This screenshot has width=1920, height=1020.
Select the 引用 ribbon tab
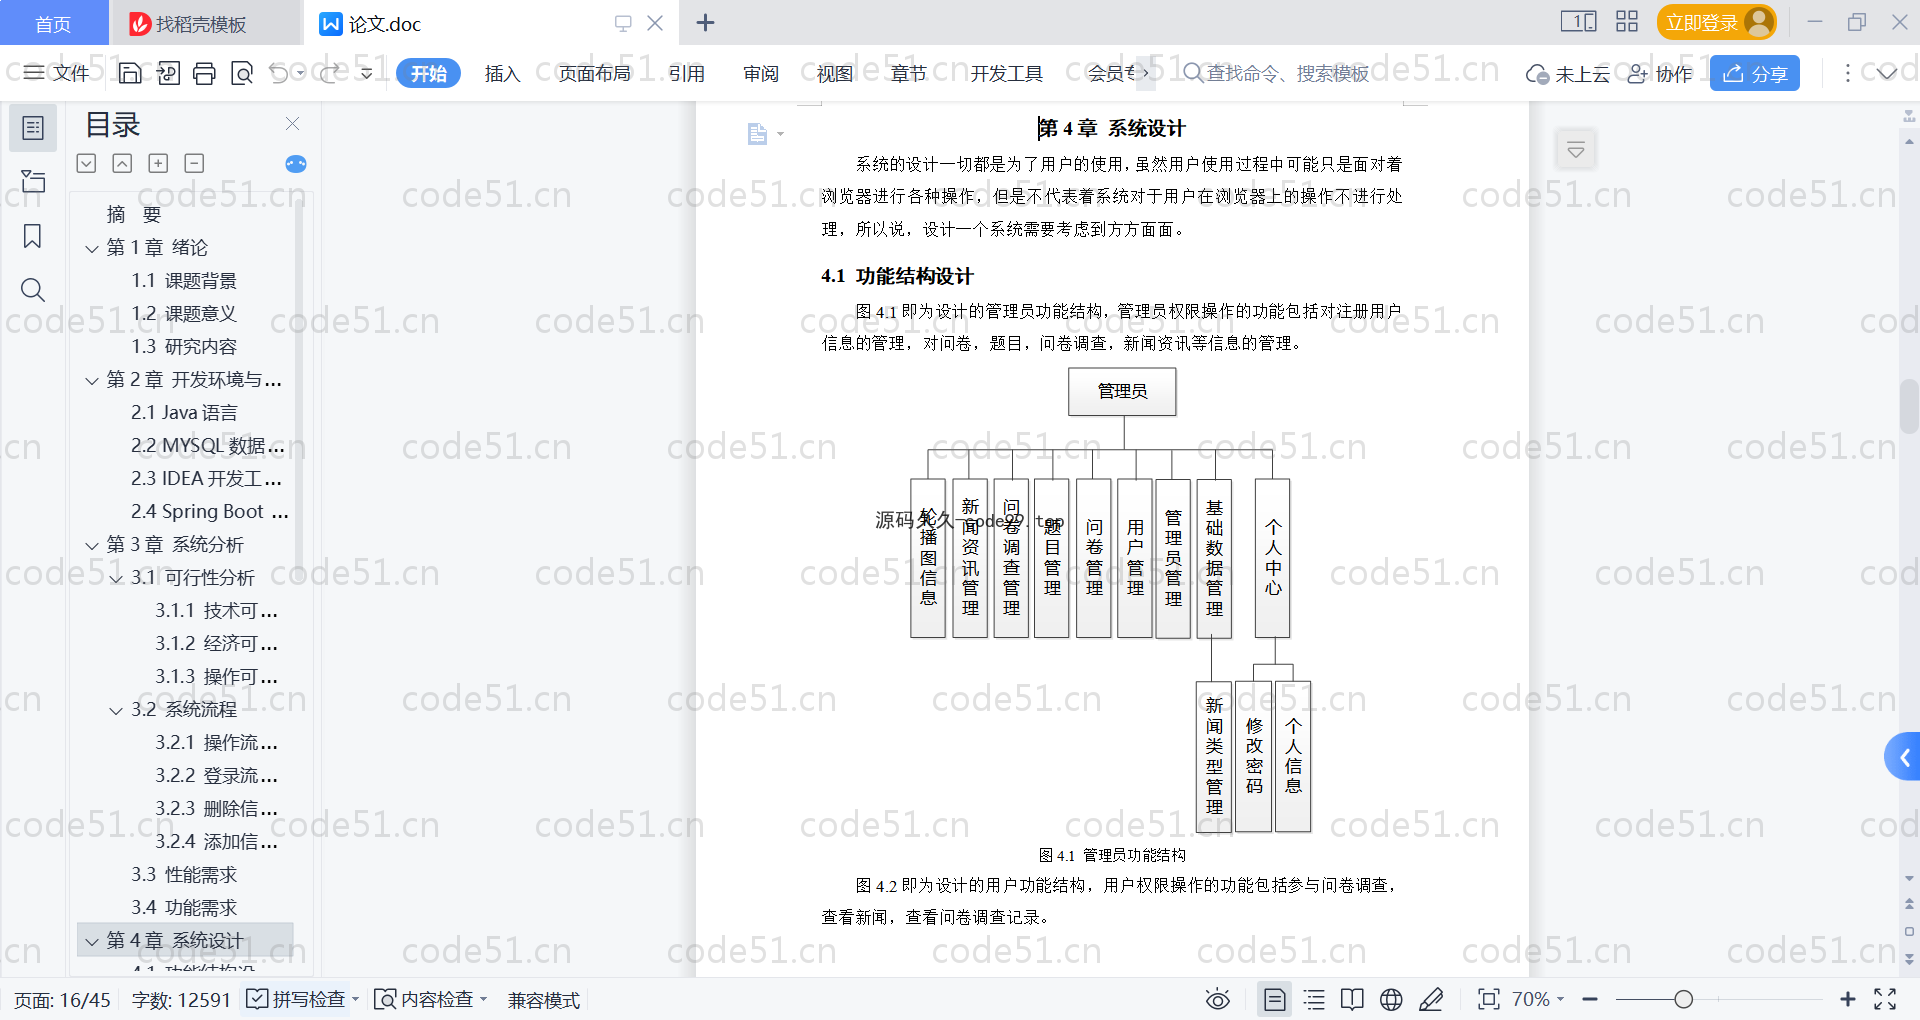click(x=687, y=73)
